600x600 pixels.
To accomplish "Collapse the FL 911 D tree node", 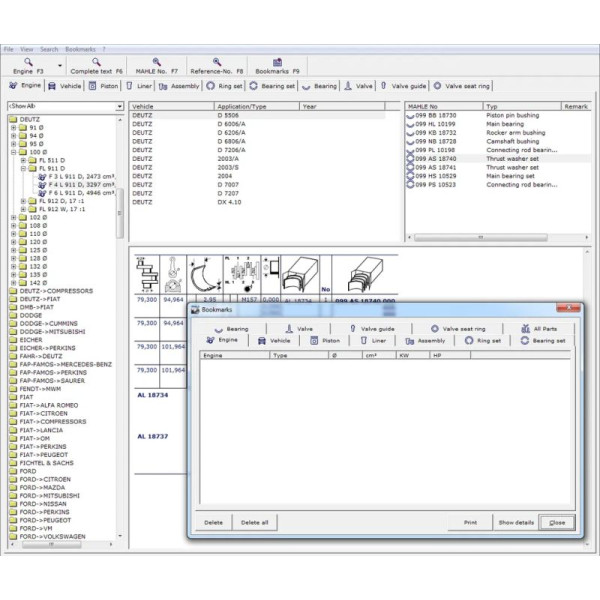I will point(22,168).
